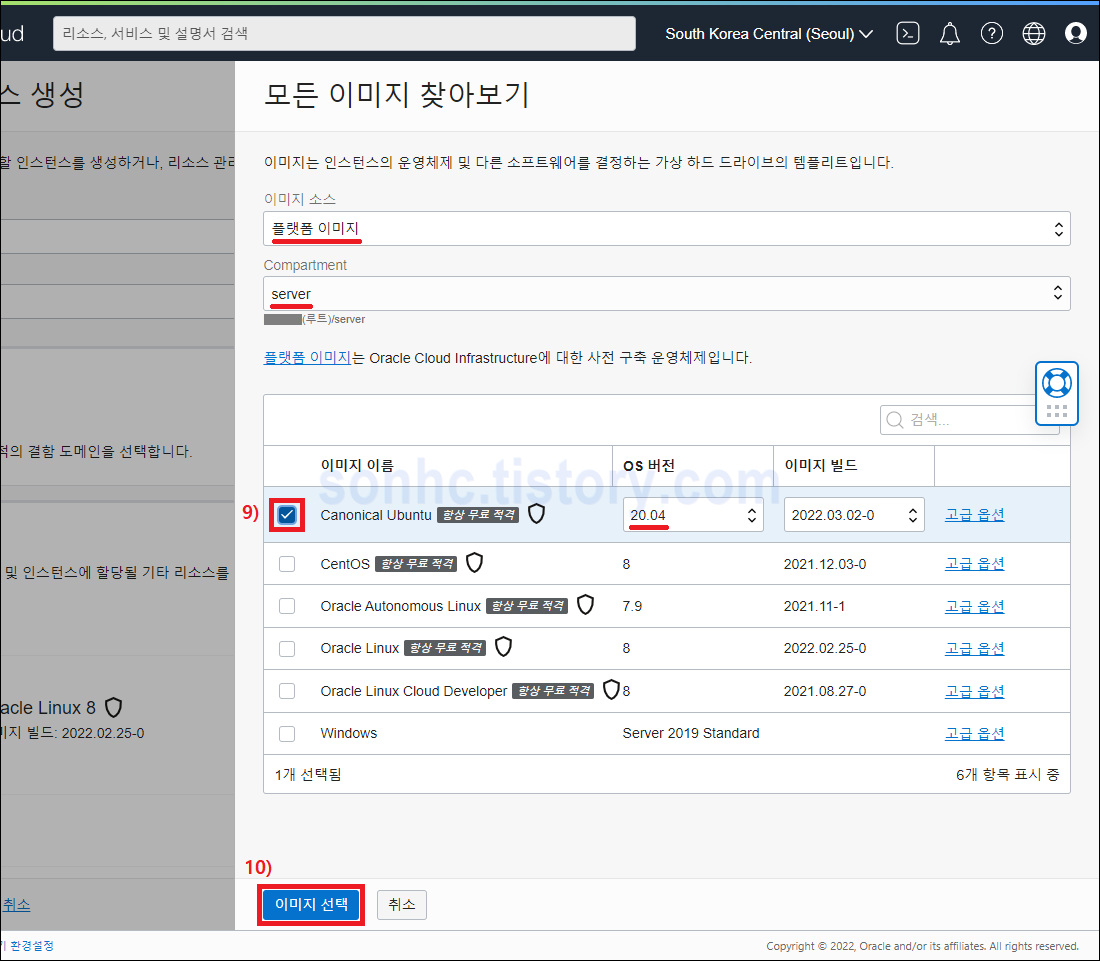Click the magnifier icon in image search box
The width and height of the screenshot is (1100, 961).
click(x=894, y=419)
